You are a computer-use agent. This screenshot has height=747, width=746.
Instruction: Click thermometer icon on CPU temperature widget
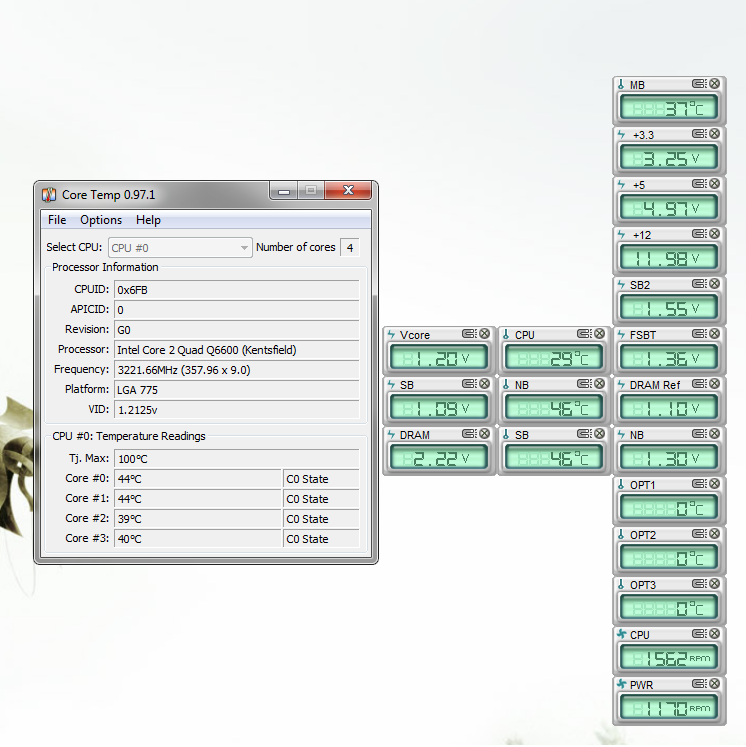(506, 334)
